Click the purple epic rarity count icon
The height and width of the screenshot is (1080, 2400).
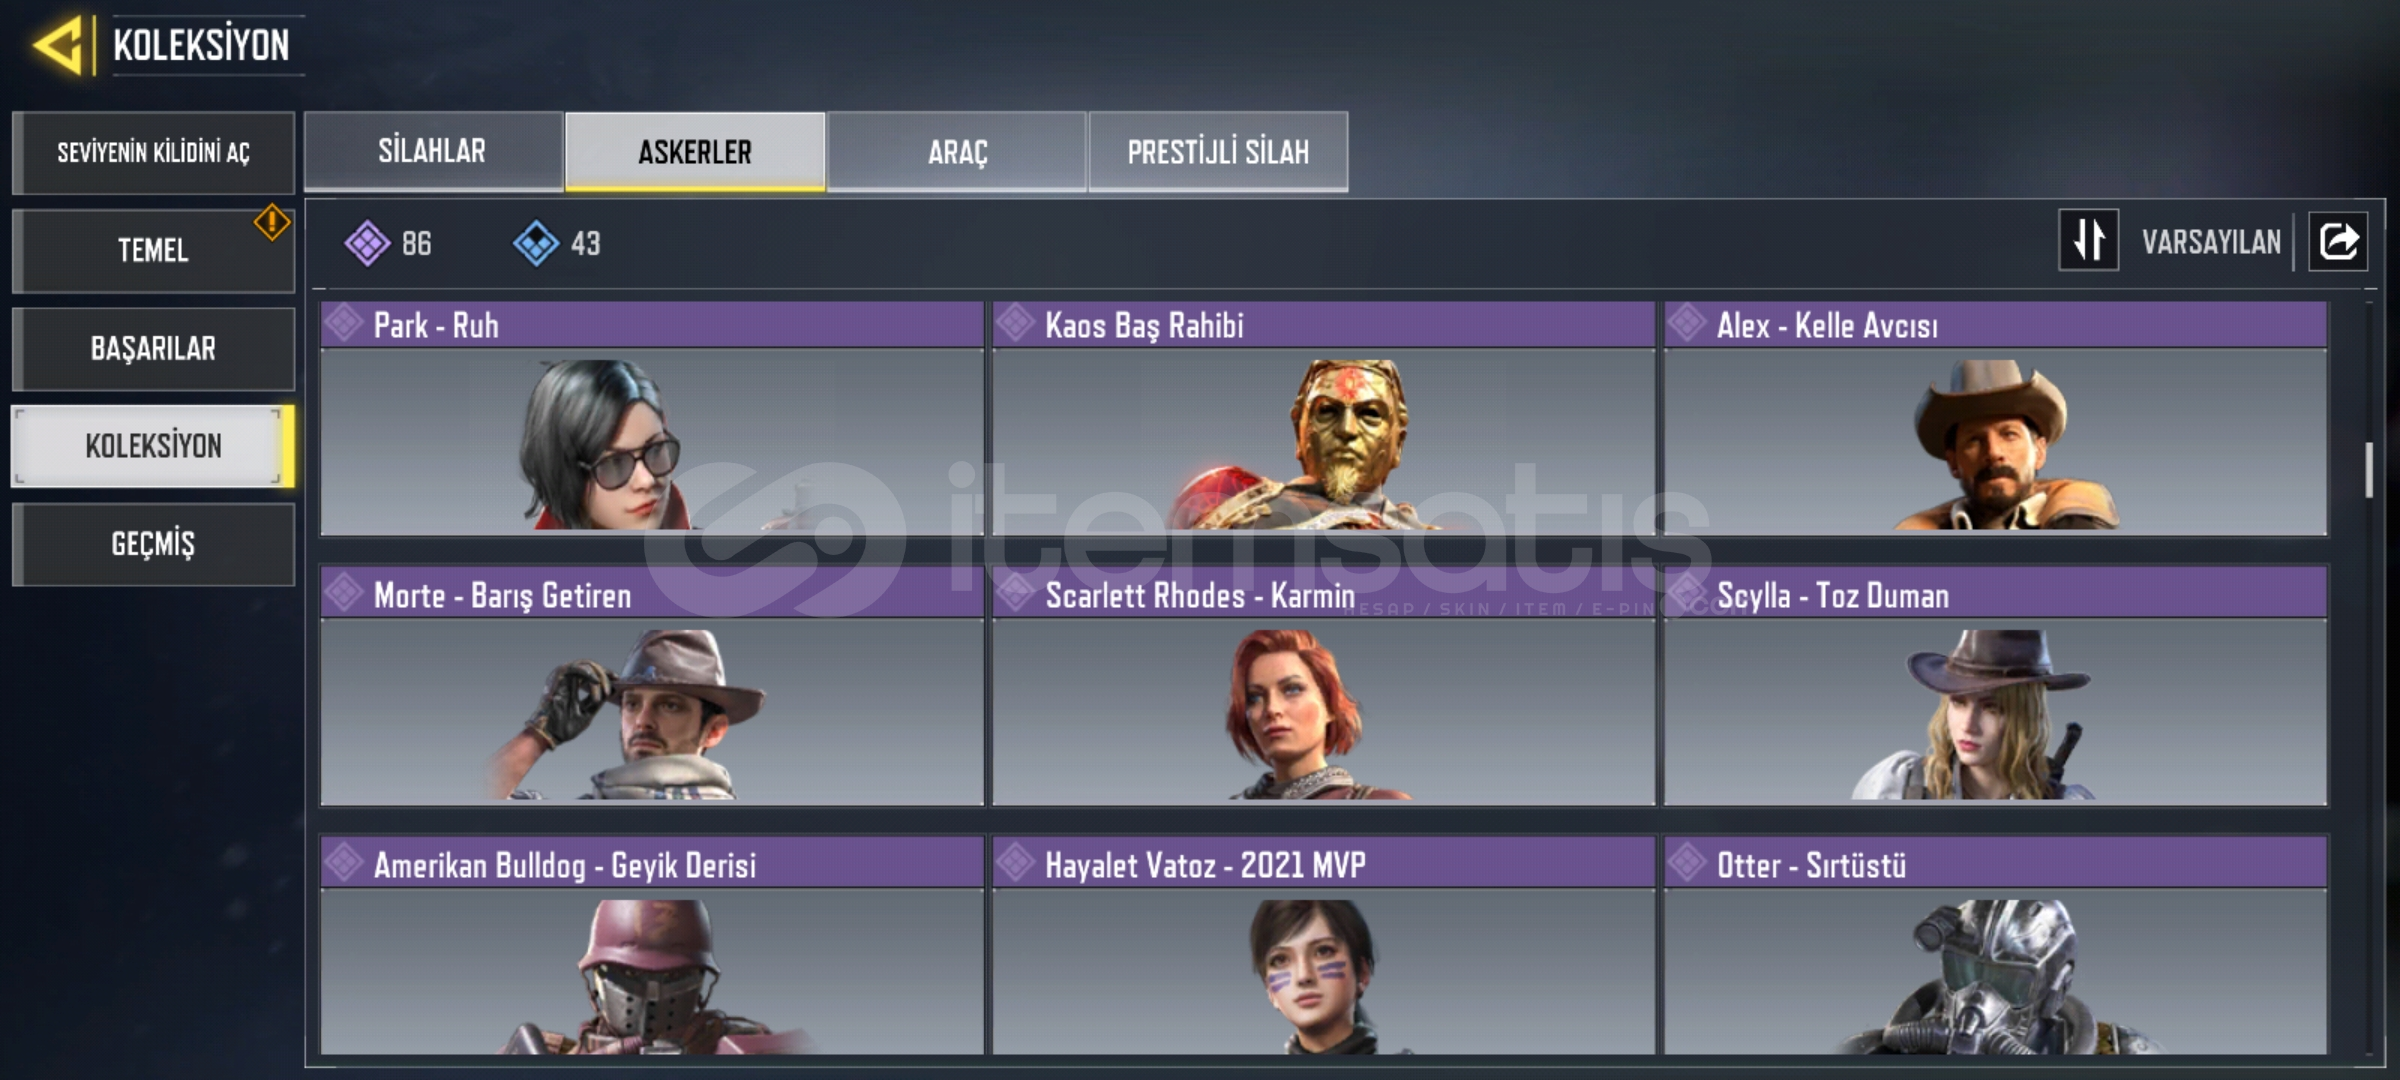coord(367,243)
